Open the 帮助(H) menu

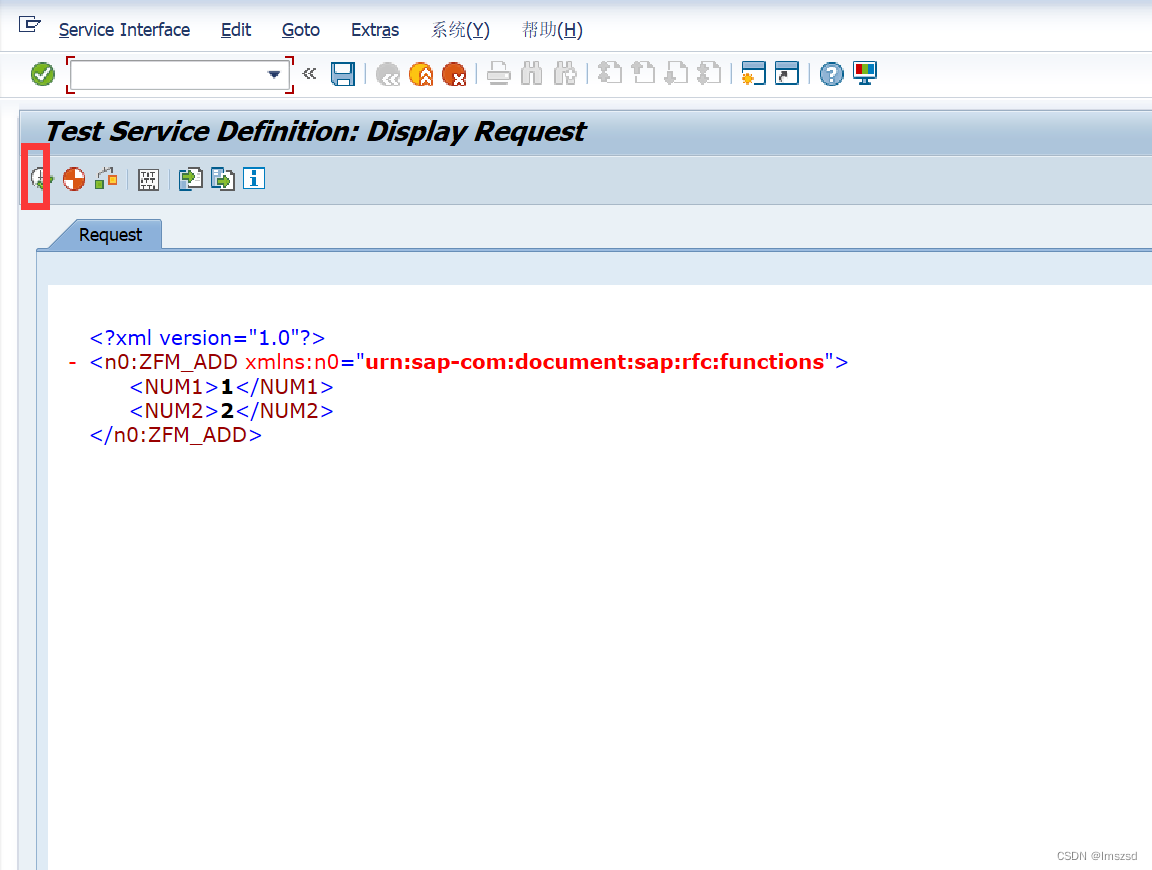552,30
